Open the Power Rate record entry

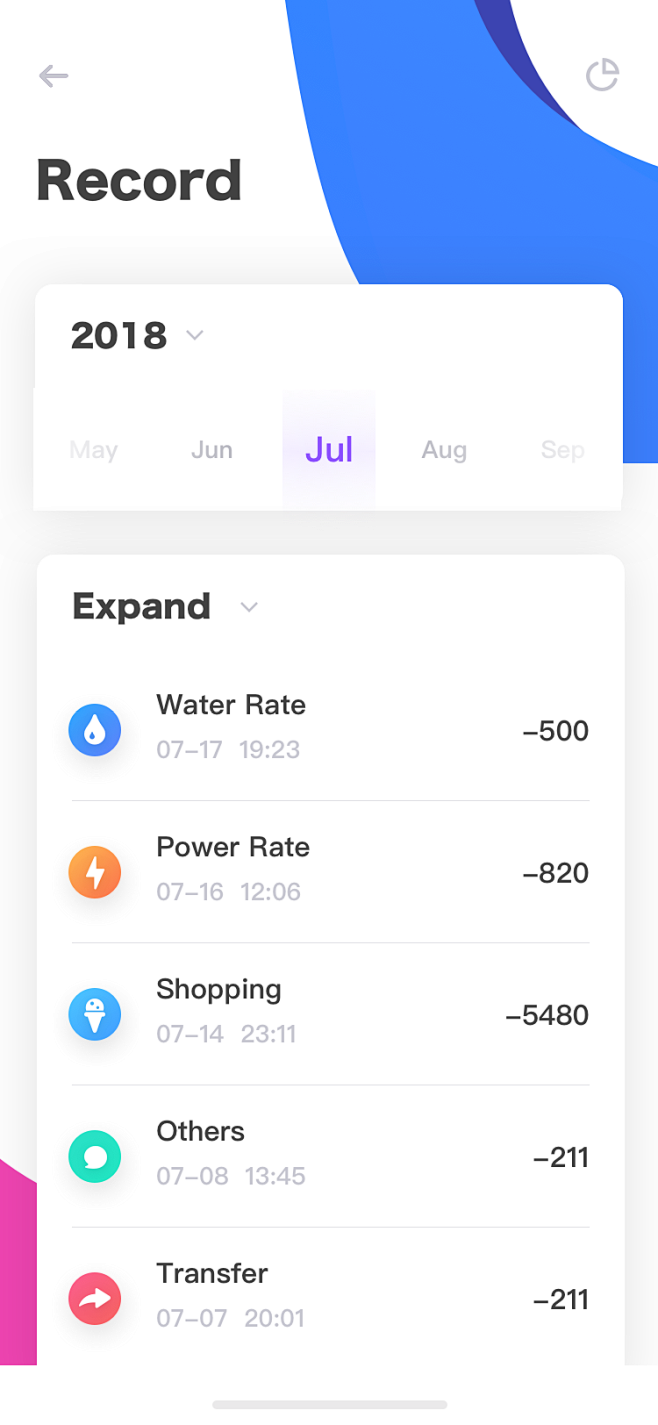pos(330,872)
